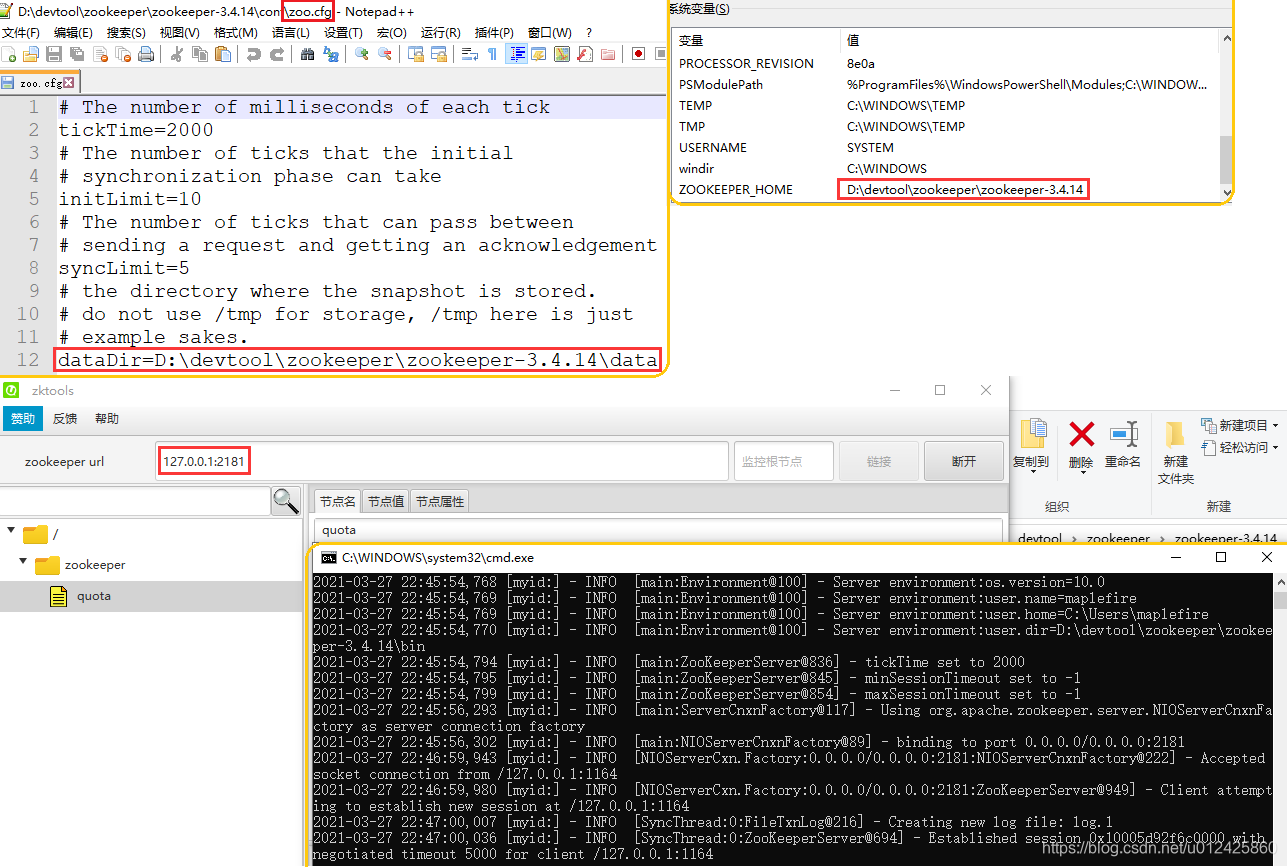Click the Save All icon in Notepad++
The width and height of the screenshot is (1287, 867).
tap(77, 54)
